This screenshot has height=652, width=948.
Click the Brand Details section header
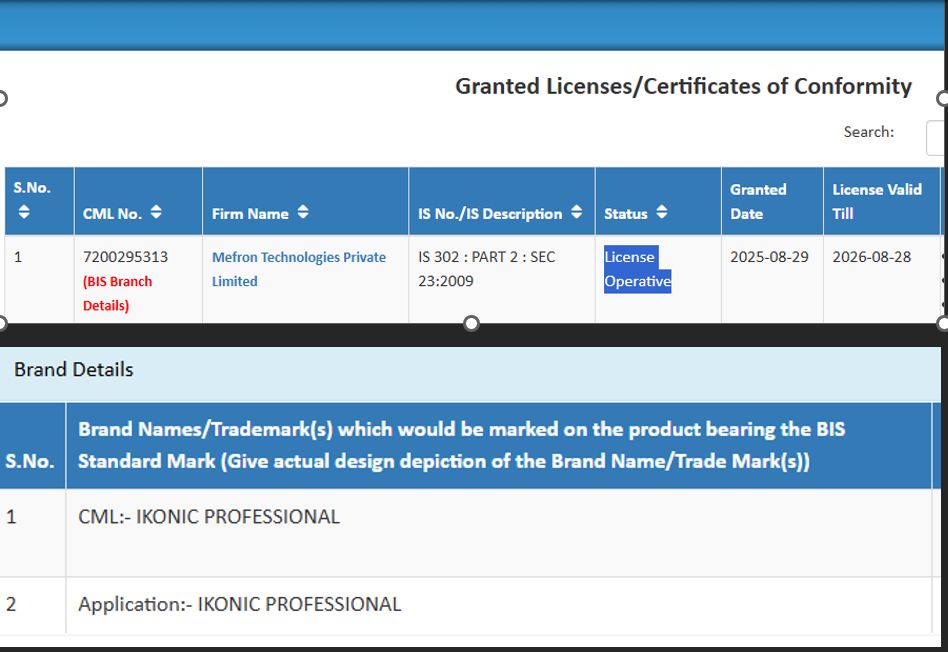(x=73, y=370)
